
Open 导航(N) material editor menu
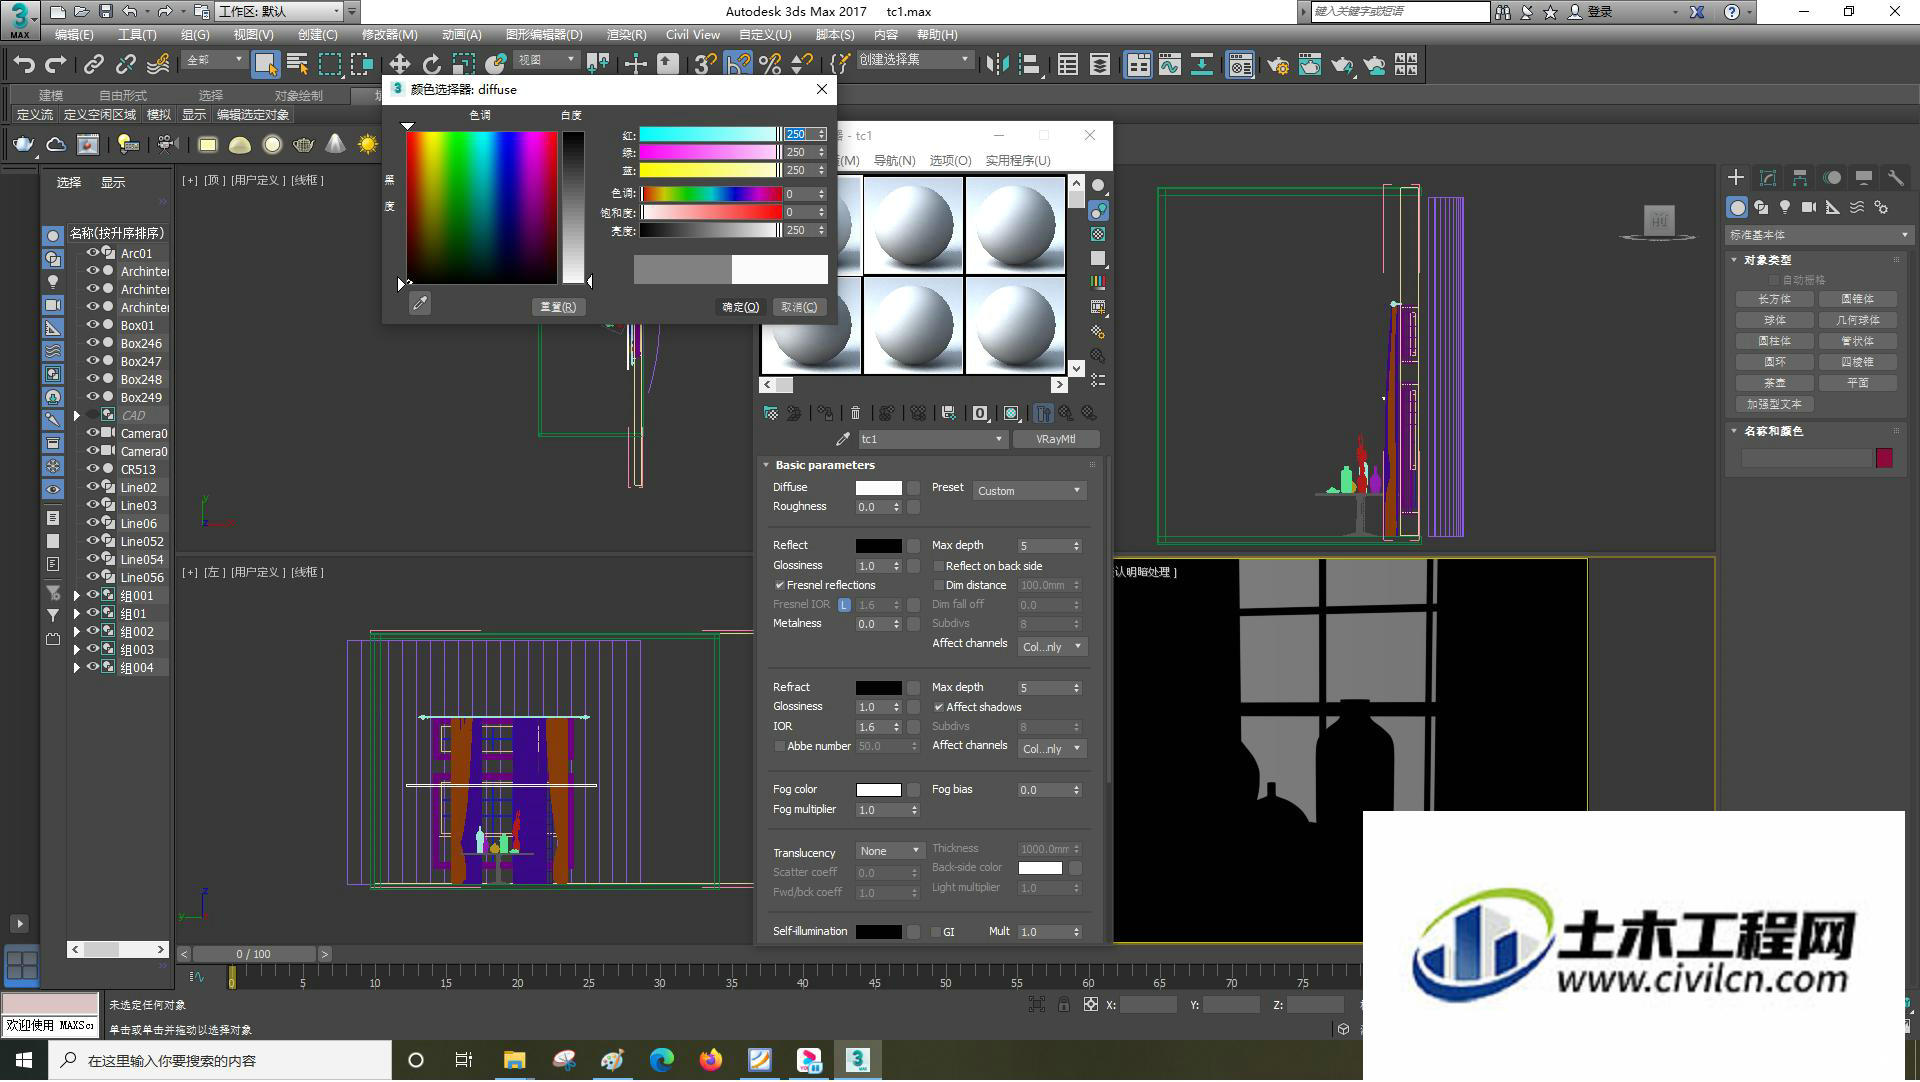[x=894, y=161]
